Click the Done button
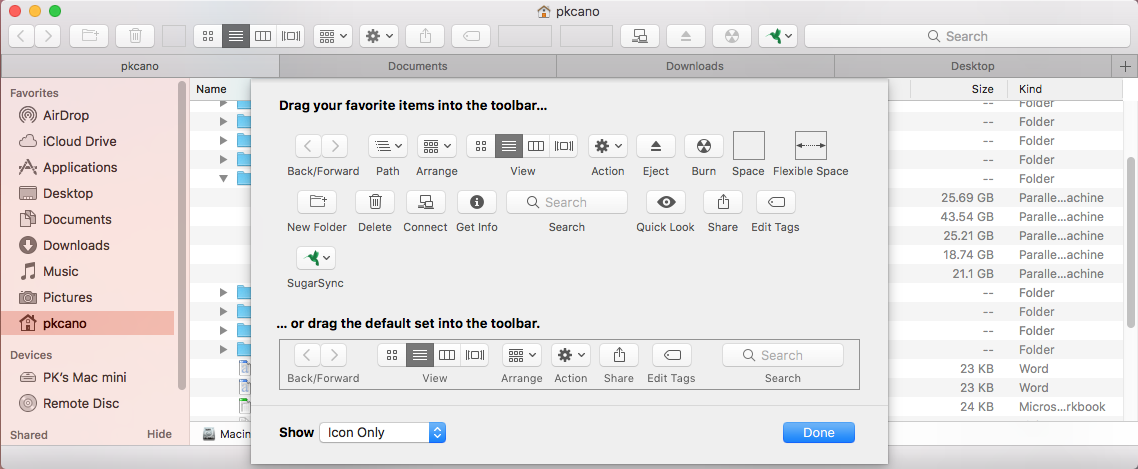This screenshot has width=1138, height=469. click(x=819, y=433)
